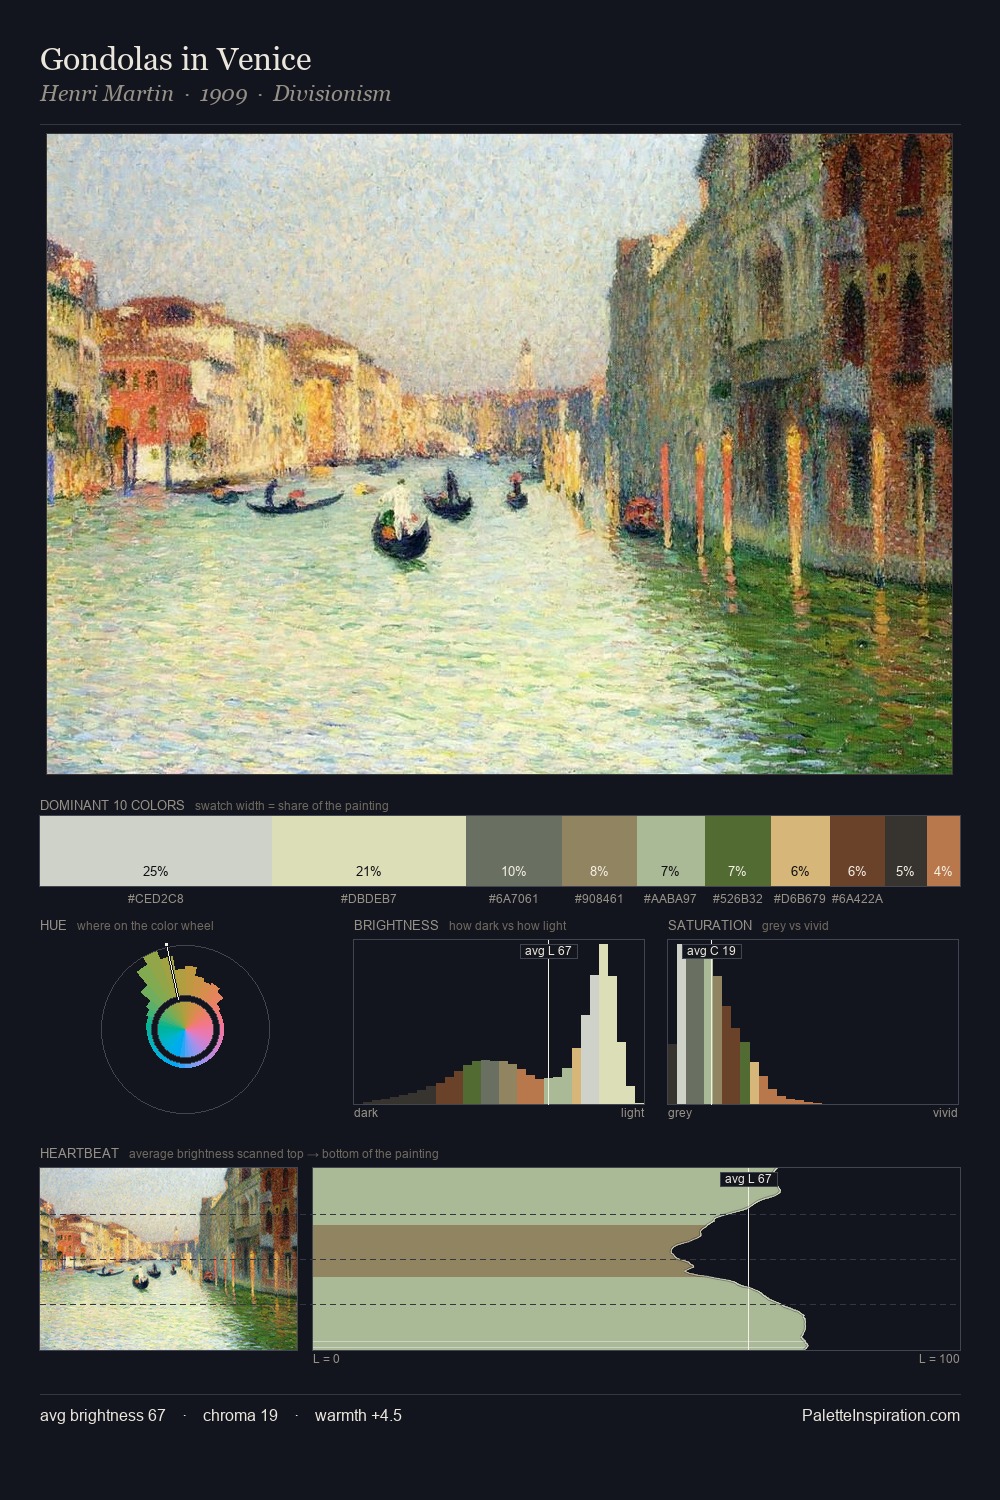
Task: Select the 7% sage #AABA97 swatch
Action: (x=671, y=851)
